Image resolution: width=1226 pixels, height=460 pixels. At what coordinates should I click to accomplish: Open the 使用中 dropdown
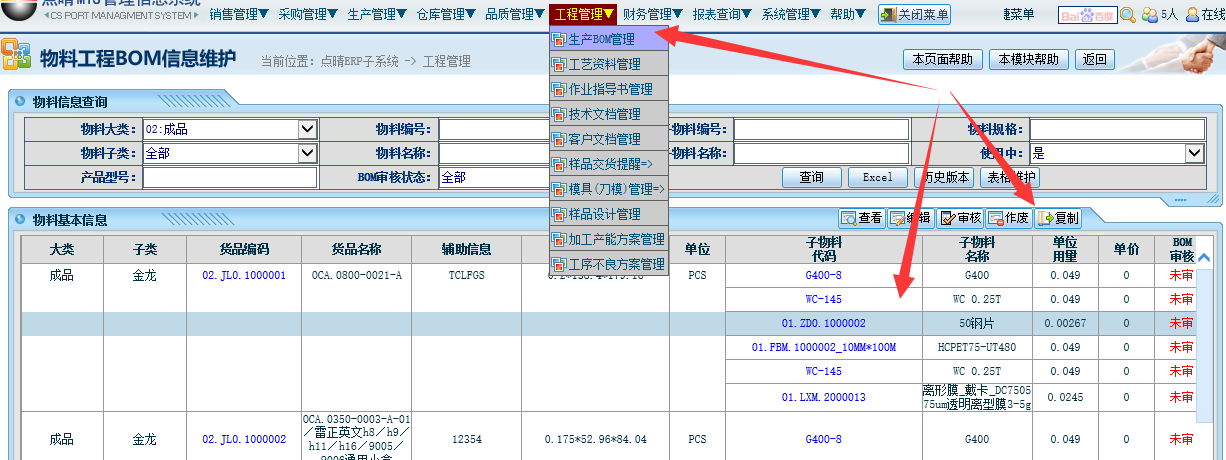tap(1194, 153)
